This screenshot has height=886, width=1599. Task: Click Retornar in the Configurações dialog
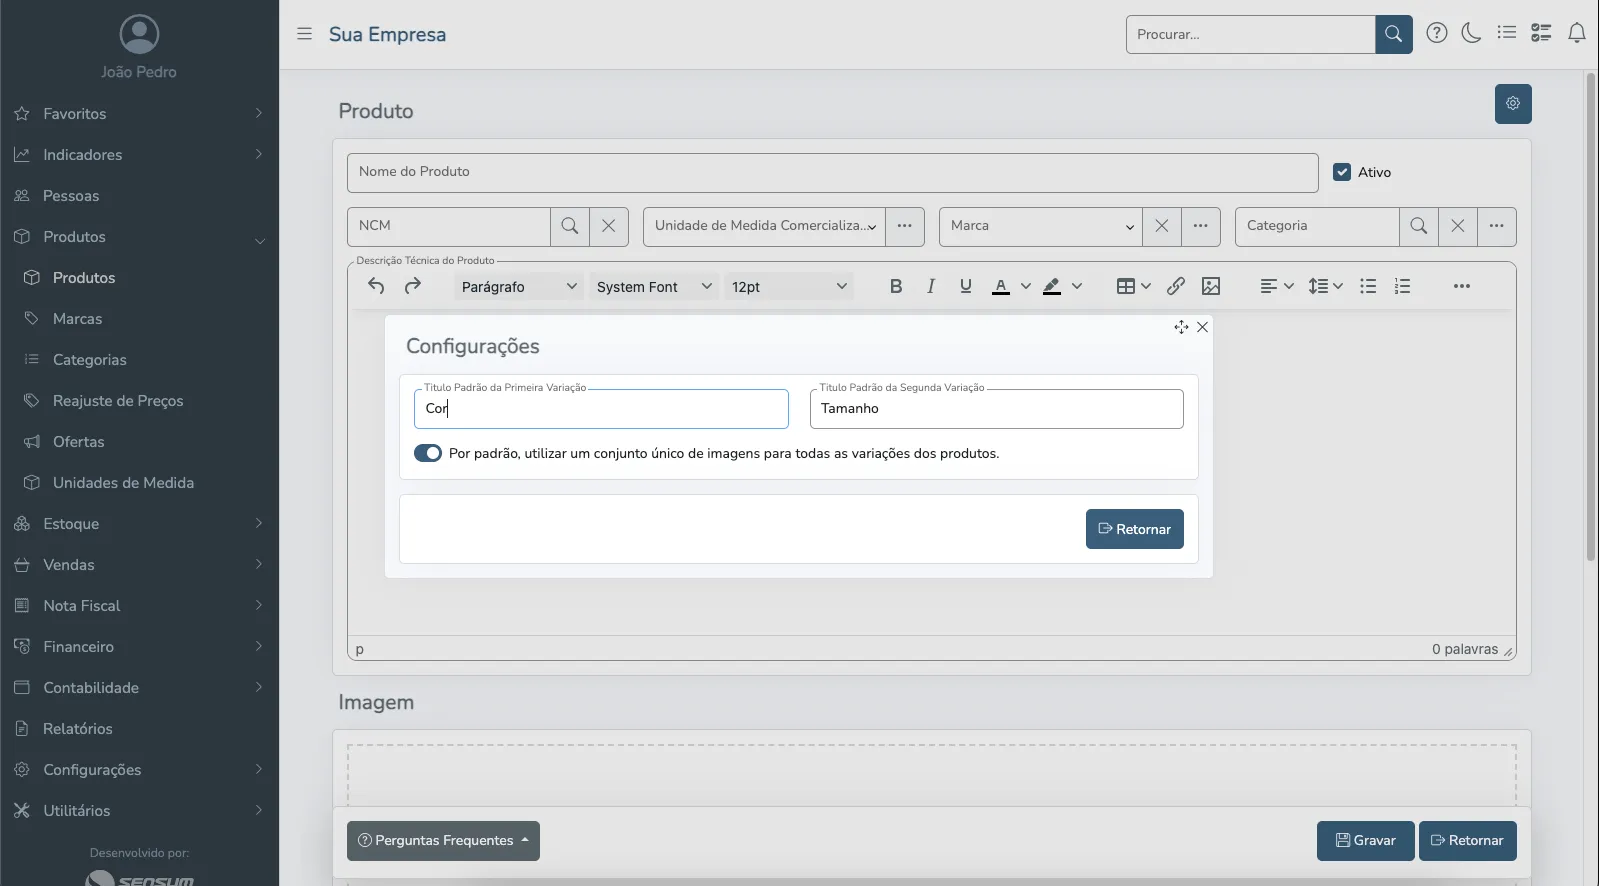1134,529
